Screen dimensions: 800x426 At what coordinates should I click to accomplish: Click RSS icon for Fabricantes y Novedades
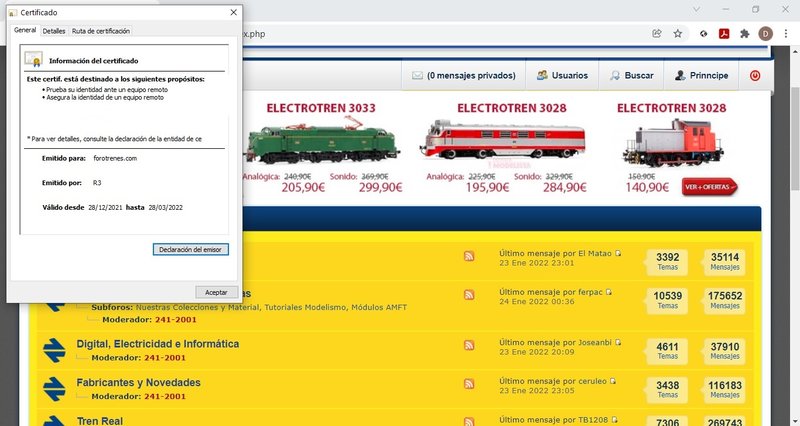click(469, 384)
